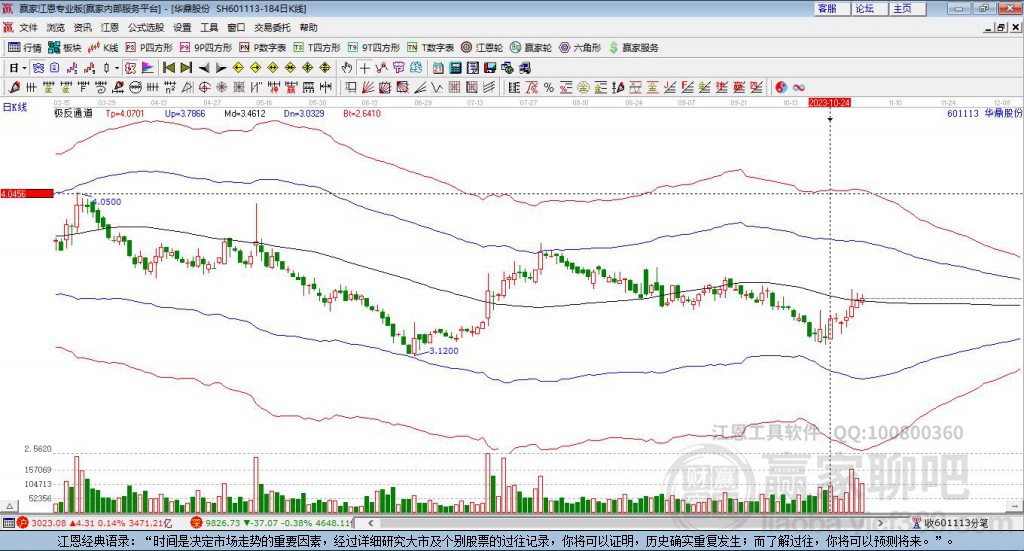Open the 赢家轮 wheel tool
This screenshot has width=1024, height=551.
point(531,48)
